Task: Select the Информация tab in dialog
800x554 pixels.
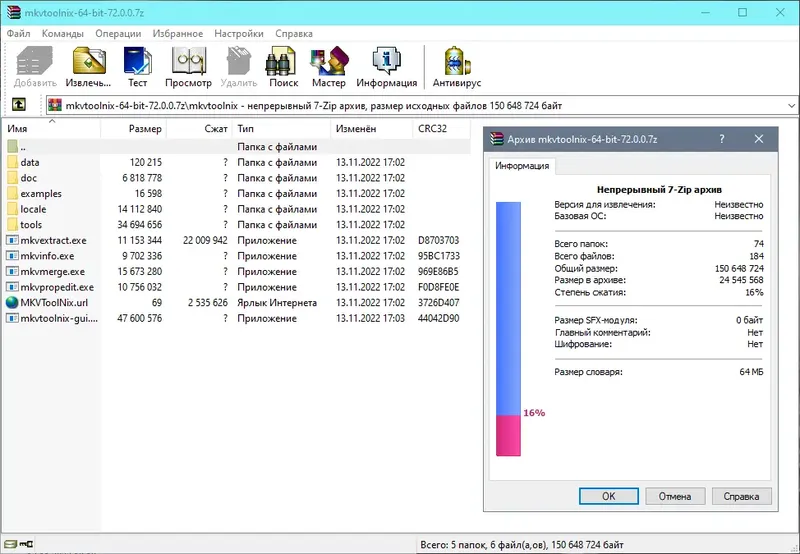Action: [x=522, y=166]
